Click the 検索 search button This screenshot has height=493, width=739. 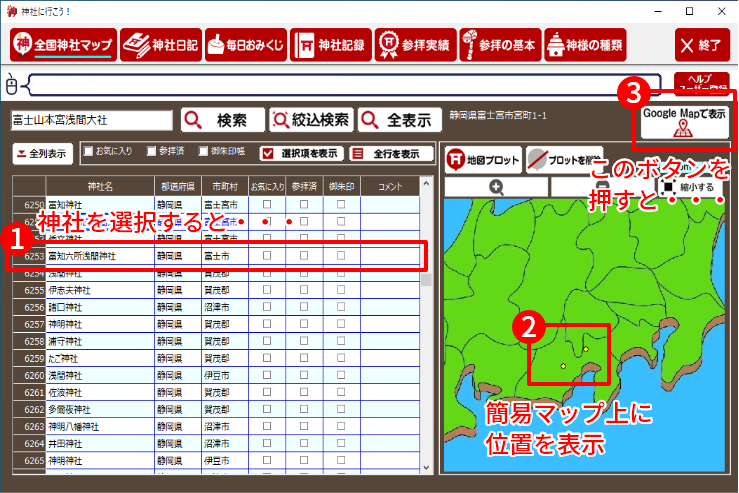222,120
